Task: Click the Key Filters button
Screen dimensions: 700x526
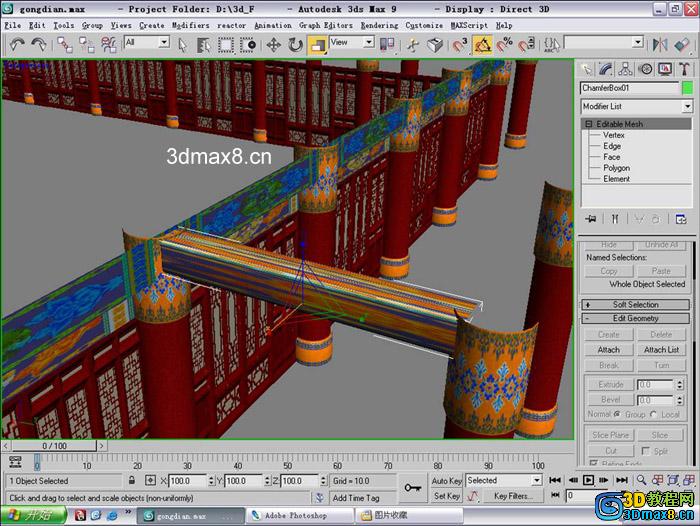Action: (511, 496)
